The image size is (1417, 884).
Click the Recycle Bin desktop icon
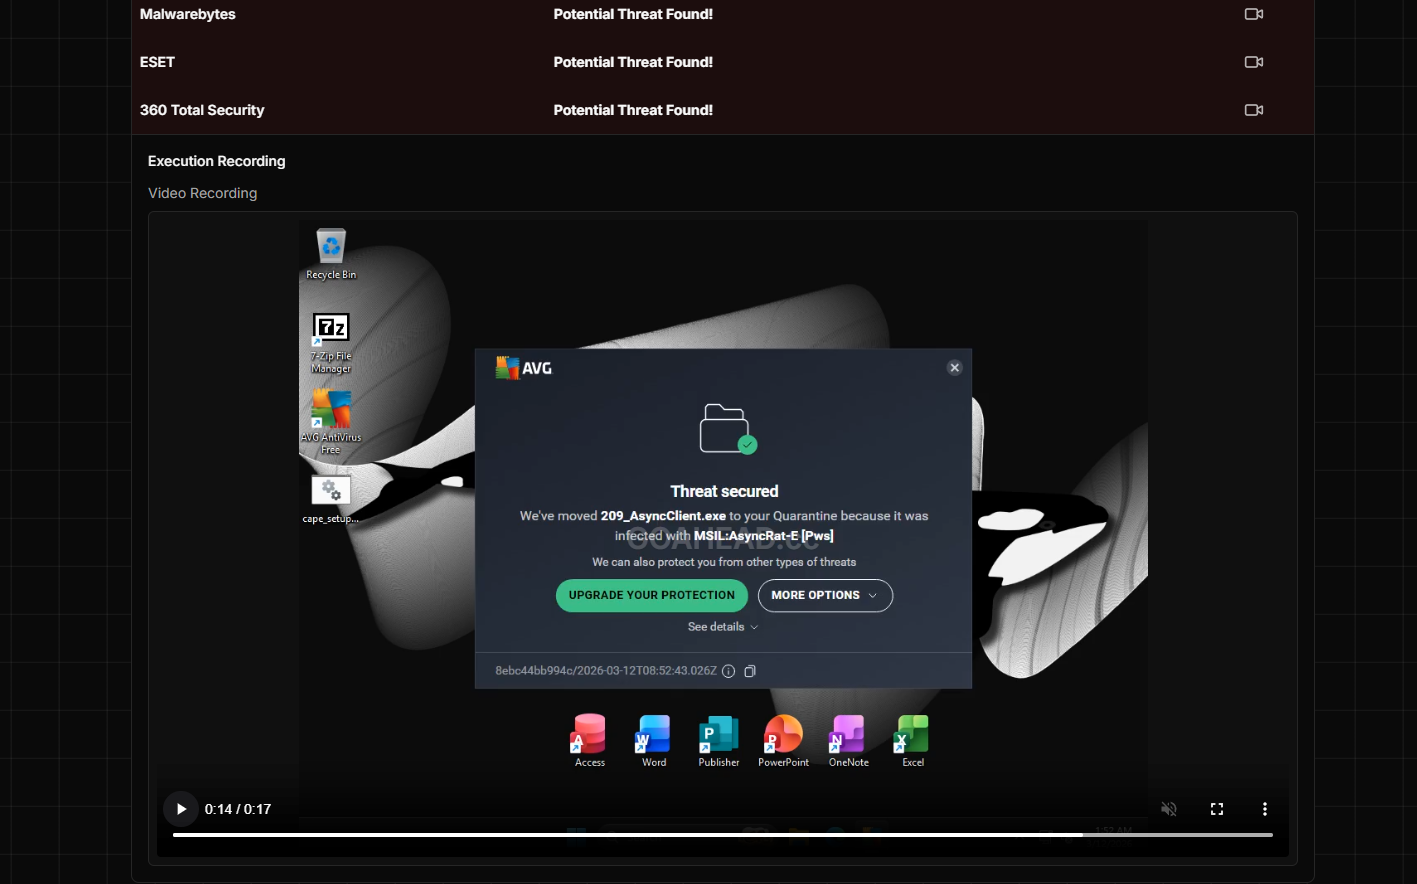[x=331, y=254]
